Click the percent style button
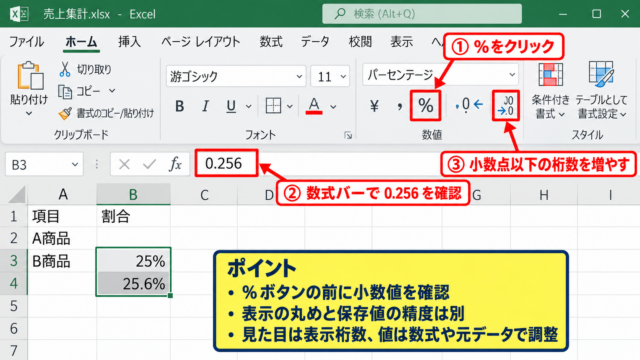640x360 pixels. tap(425, 106)
